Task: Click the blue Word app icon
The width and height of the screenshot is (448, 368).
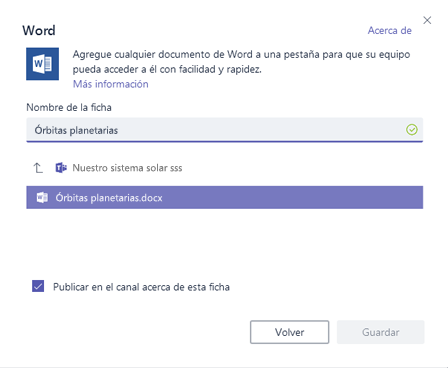Action: pyautogui.click(x=42, y=64)
